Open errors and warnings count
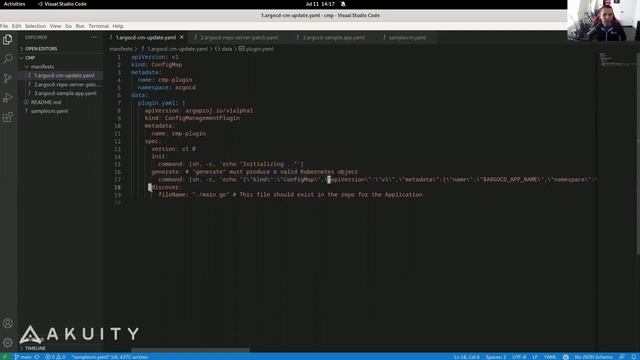The image size is (640, 360). (55, 357)
